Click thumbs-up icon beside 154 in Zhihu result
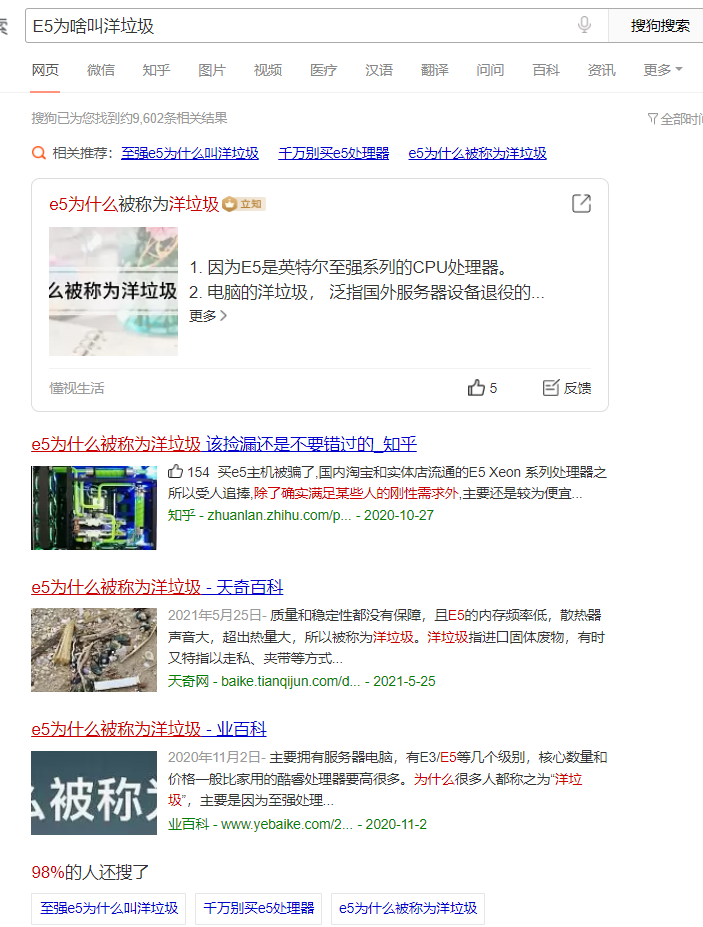The height and width of the screenshot is (927, 703). 175,472
